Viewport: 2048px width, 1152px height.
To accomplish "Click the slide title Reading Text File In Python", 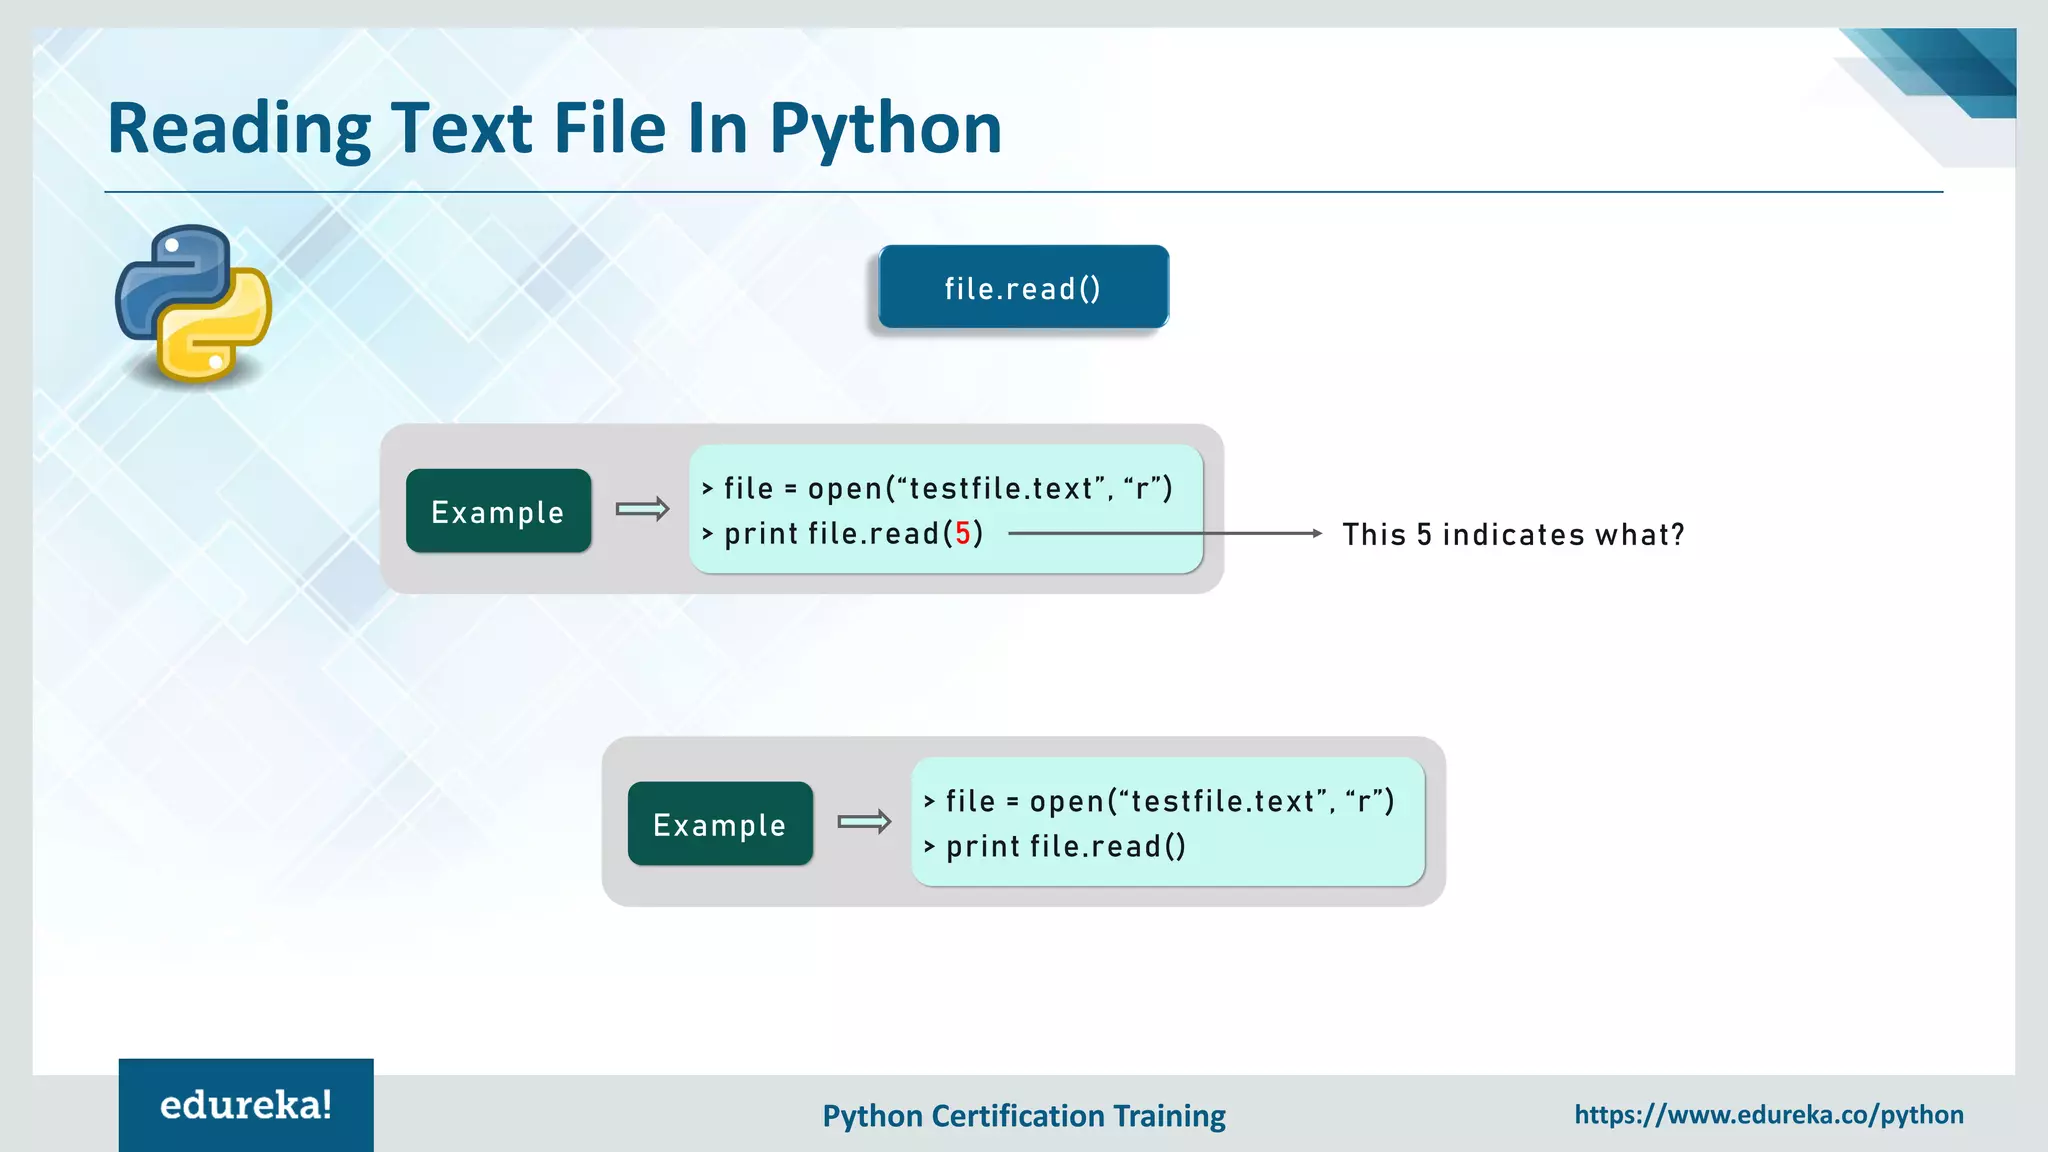I will pos(555,129).
